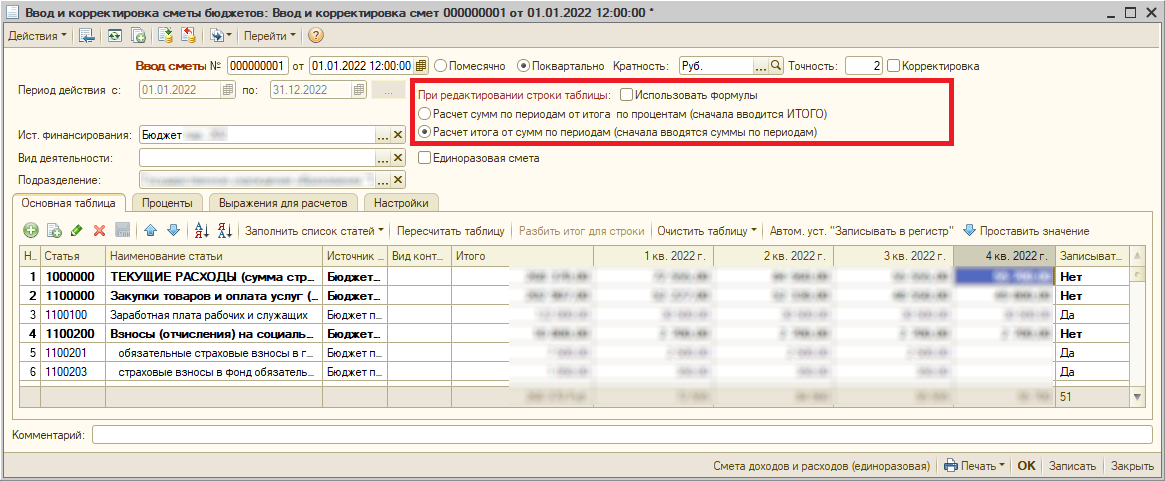Select the Помесячно radio button
The height and width of the screenshot is (481, 1165).
click(x=441, y=66)
